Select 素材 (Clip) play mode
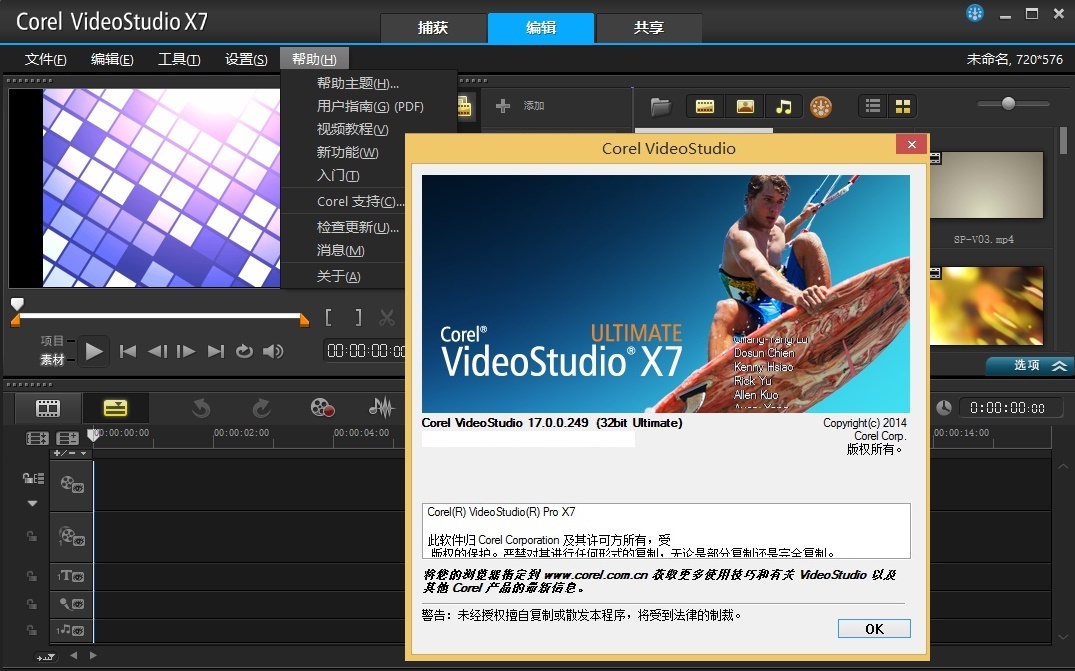Screen dimensions: 1075x671 pyautogui.click(x=52, y=360)
